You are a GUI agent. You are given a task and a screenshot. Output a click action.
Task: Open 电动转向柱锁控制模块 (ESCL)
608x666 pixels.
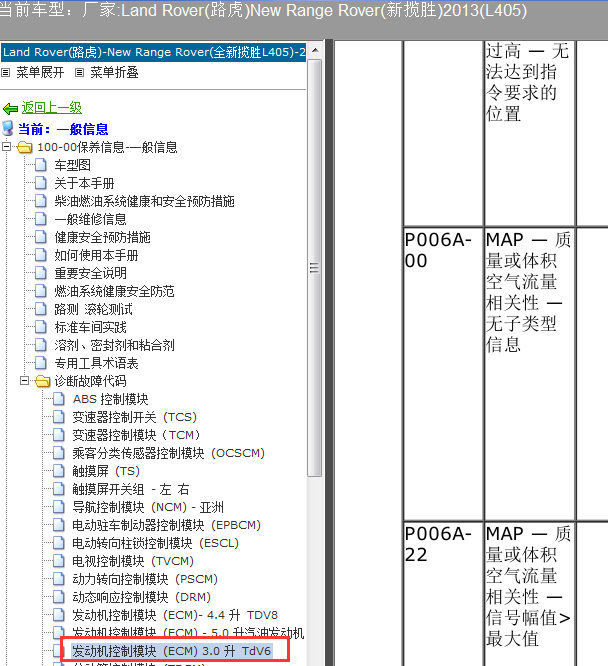coord(155,543)
